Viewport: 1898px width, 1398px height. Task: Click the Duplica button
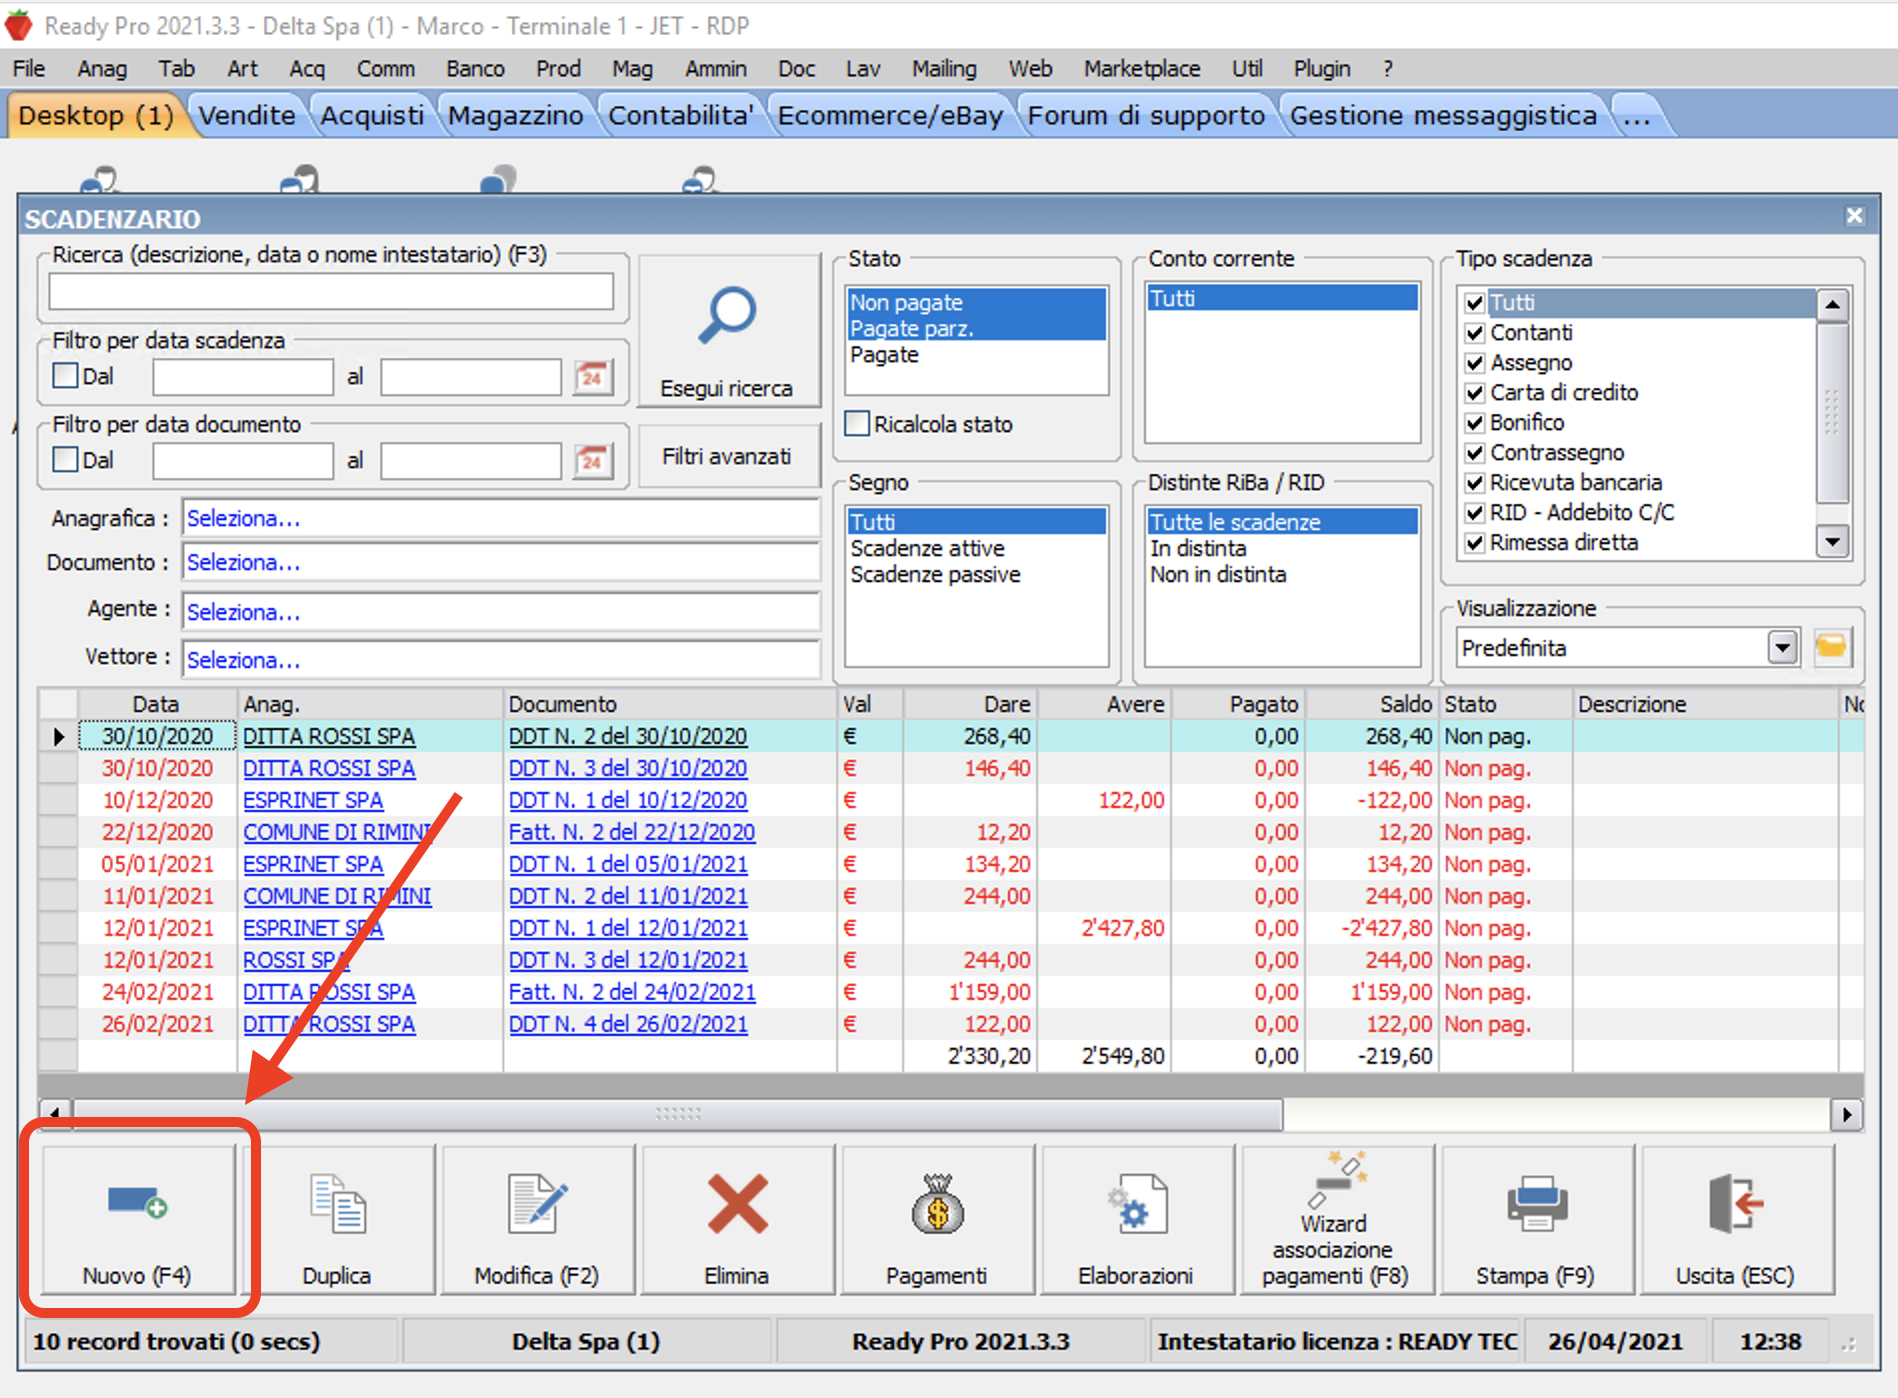click(337, 1219)
